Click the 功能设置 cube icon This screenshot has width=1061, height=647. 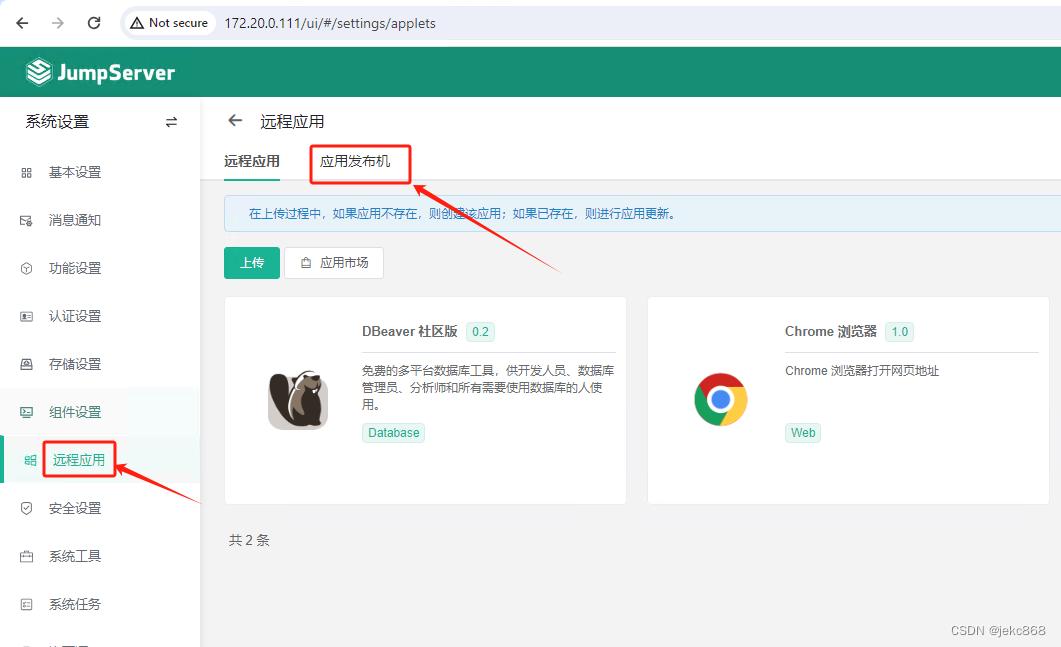(26, 269)
